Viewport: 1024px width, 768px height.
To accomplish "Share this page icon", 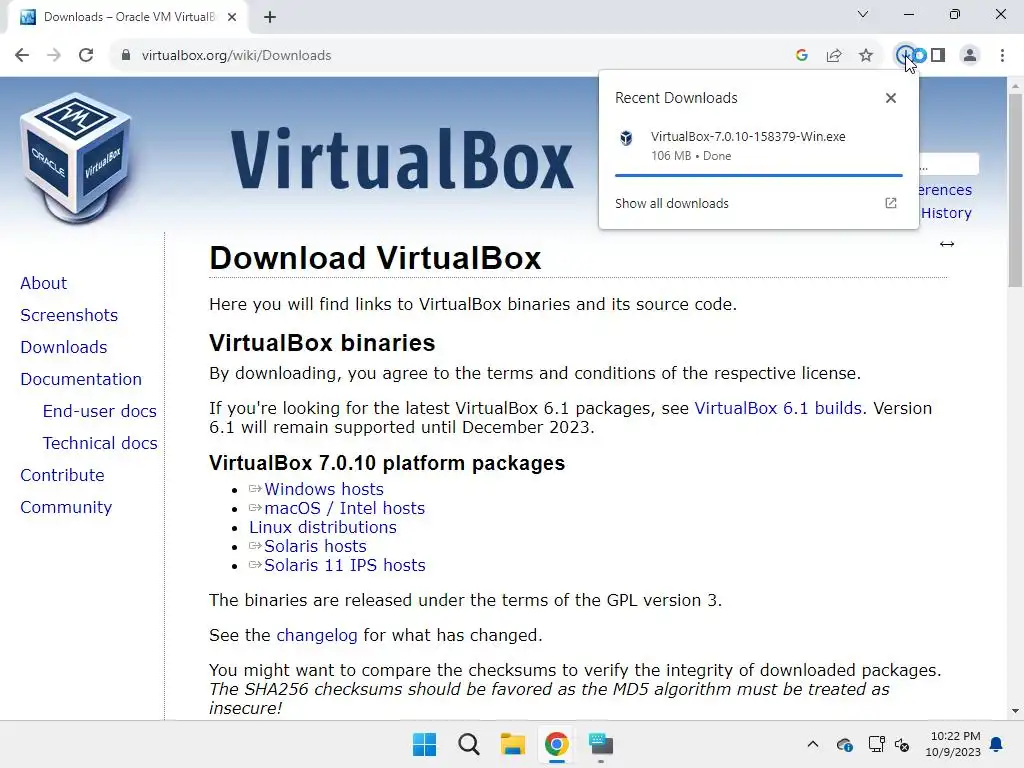I will (x=834, y=56).
